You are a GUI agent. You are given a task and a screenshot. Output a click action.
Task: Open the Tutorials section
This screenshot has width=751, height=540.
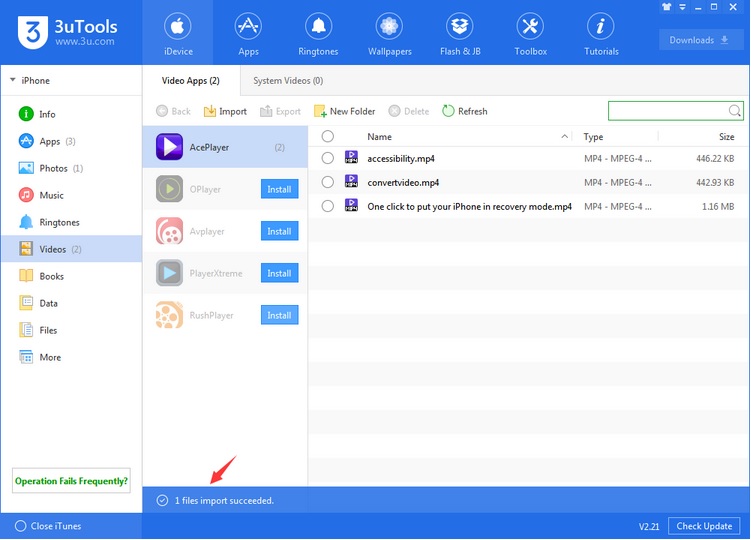[x=601, y=33]
